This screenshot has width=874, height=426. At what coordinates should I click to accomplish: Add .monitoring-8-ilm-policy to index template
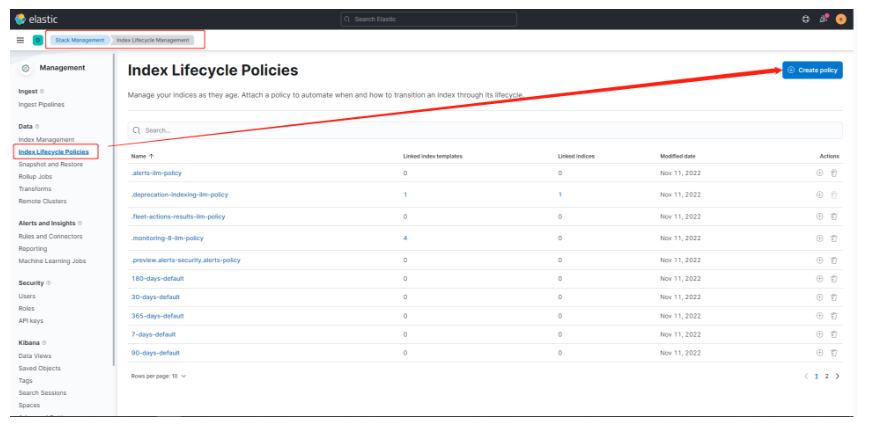pos(819,238)
